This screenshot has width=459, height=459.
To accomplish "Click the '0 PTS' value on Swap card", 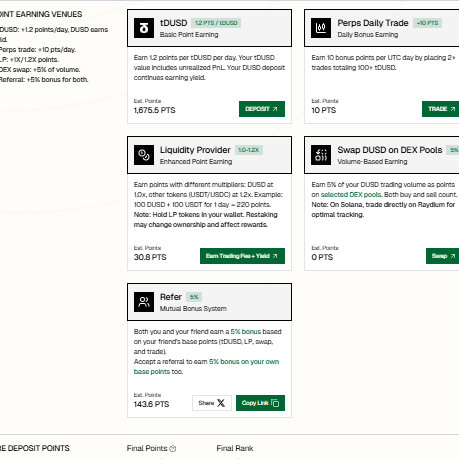I will click(322, 257).
